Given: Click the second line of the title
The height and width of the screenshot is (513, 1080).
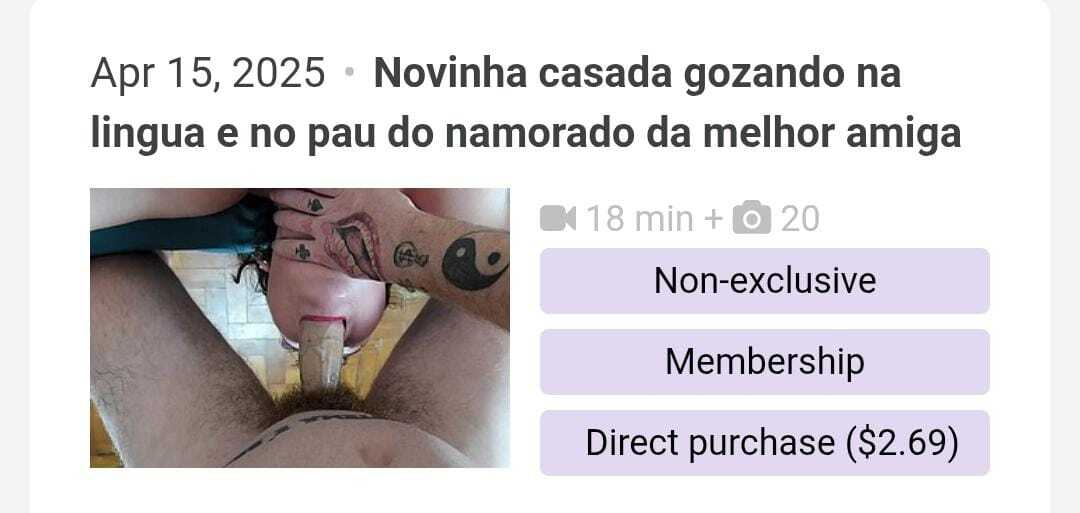Looking at the screenshot, I should (526, 134).
